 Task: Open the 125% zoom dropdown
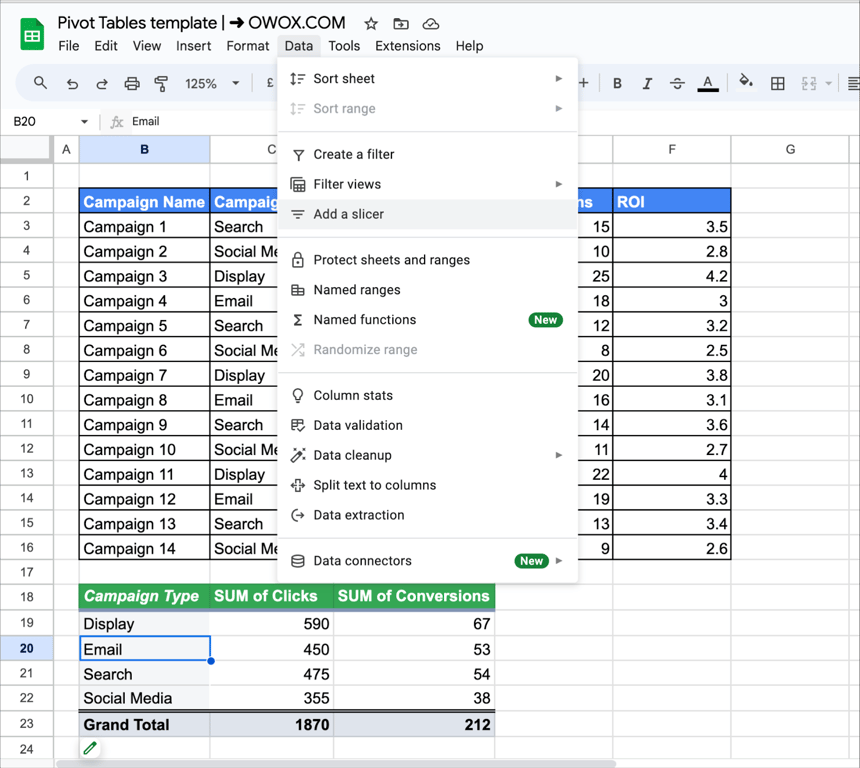pyautogui.click(x=212, y=83)
